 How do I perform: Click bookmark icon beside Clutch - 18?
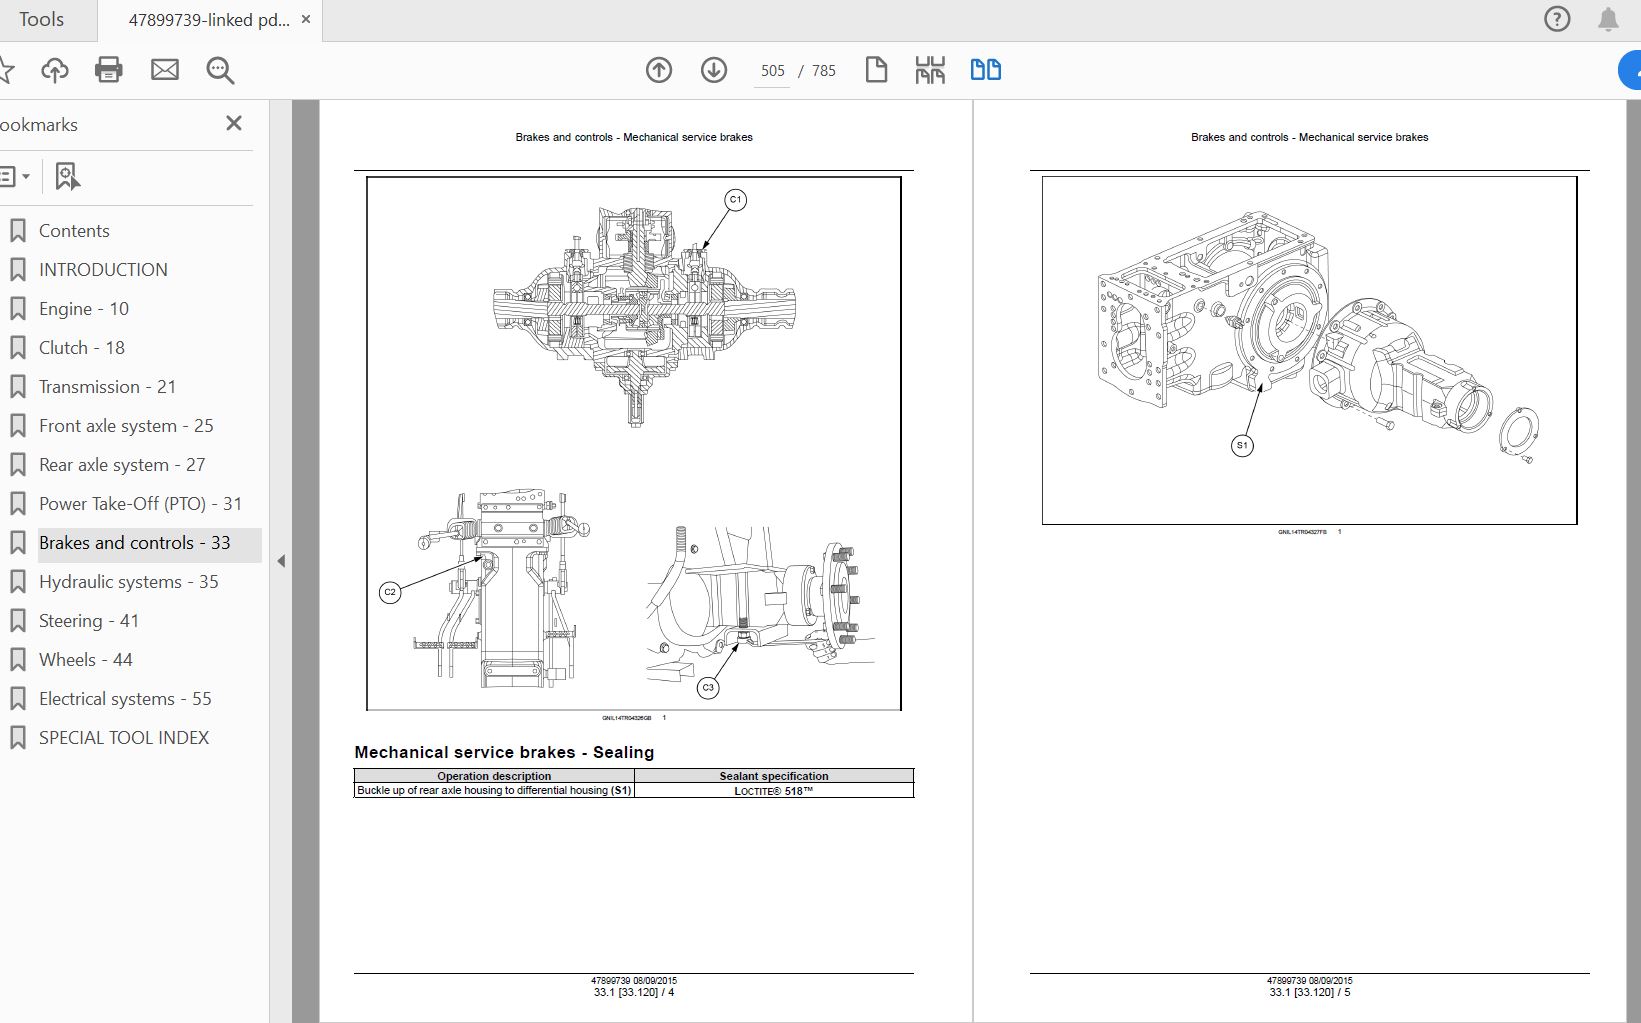[17, 348]
